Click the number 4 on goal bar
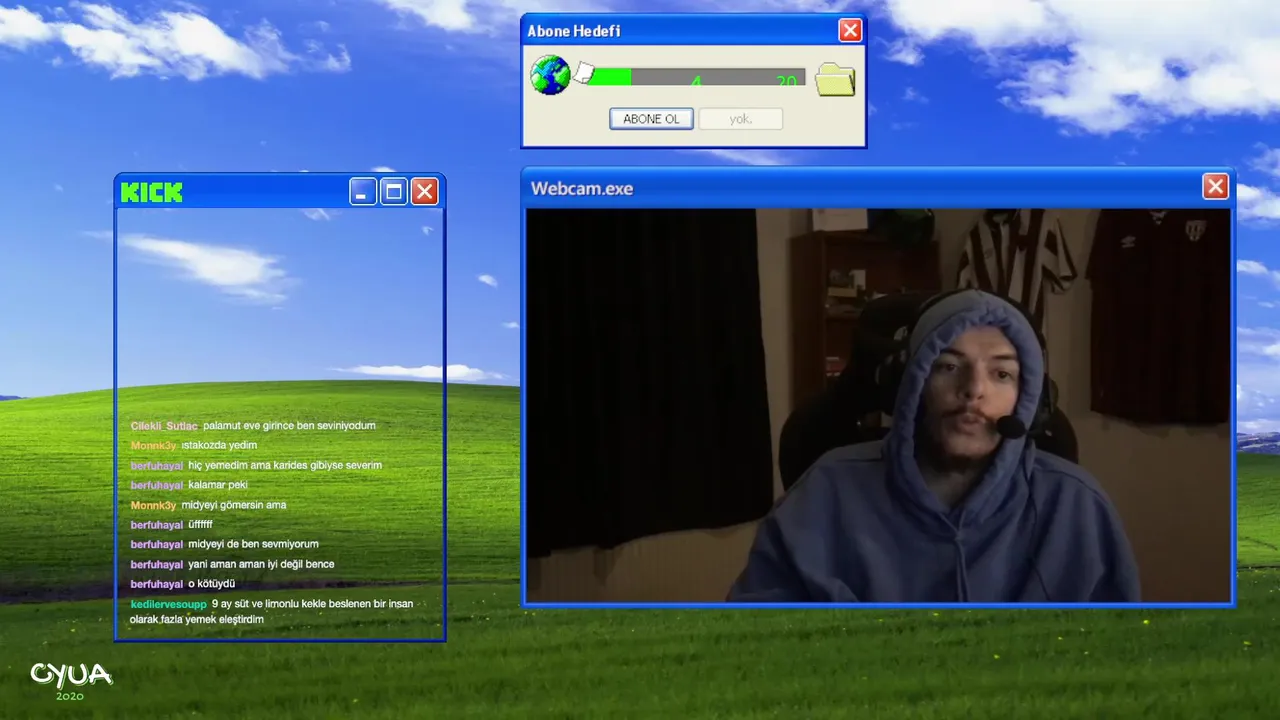This screenshot has height=720, width=1280. 696,81
